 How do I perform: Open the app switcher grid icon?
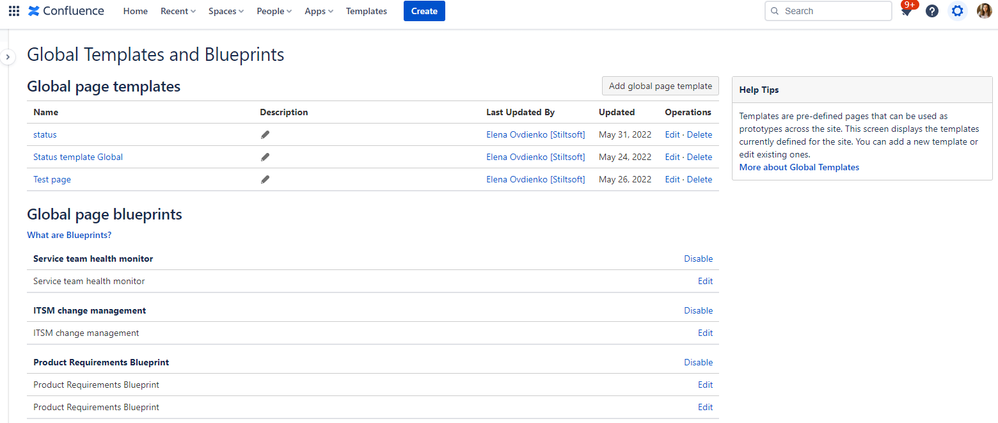(14, 11)
